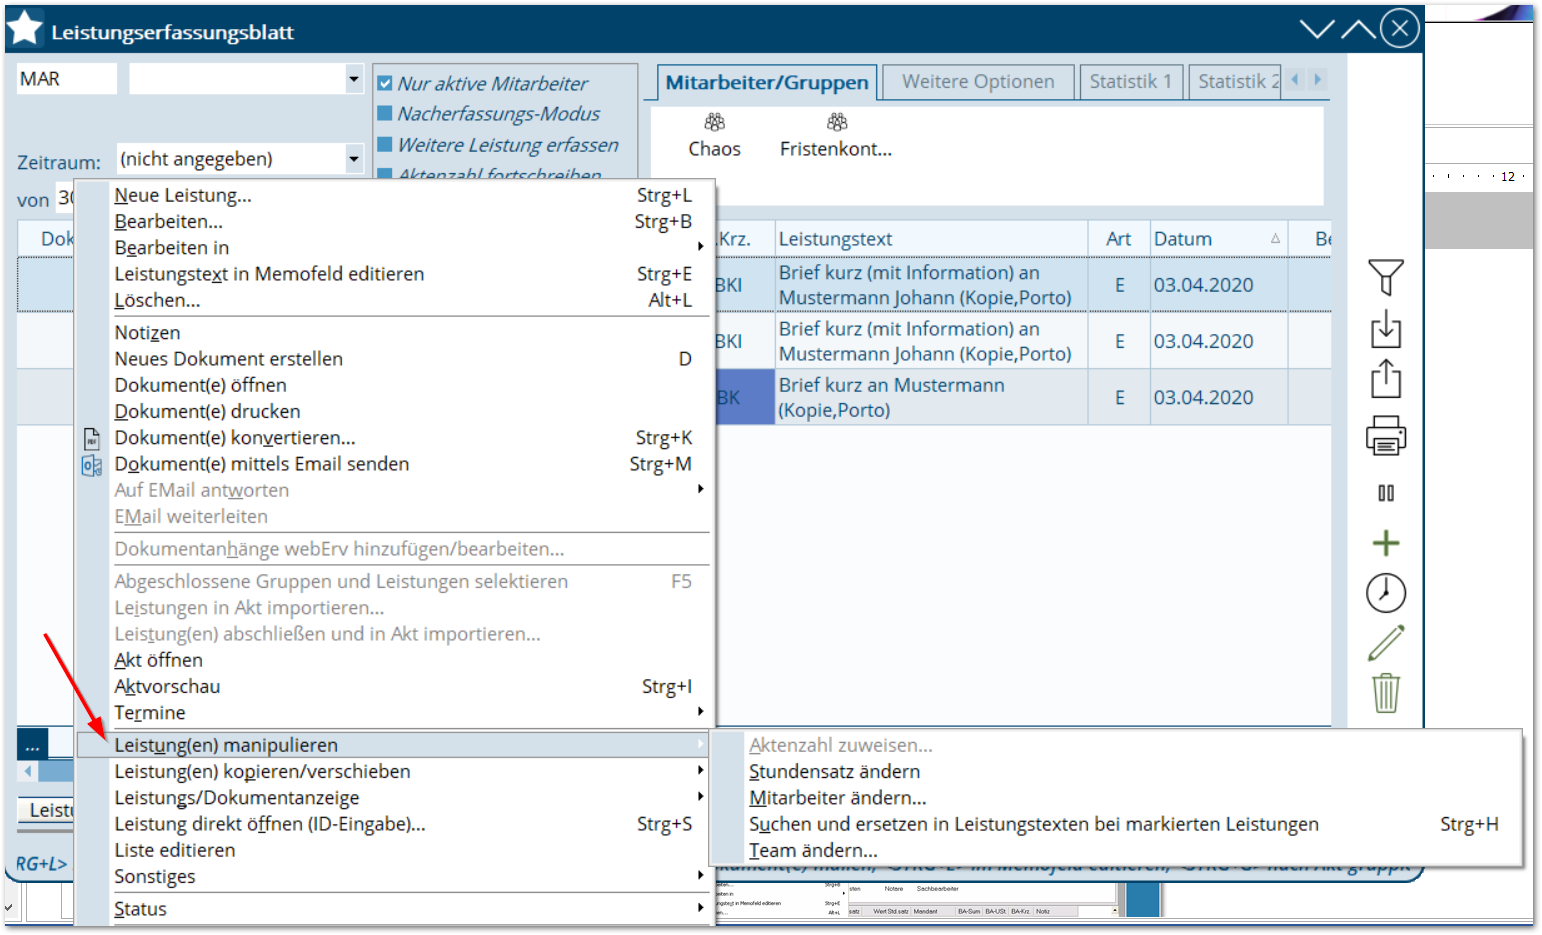Screen dimensions: 1542x935
Task: Switch to Weitere Optionen tab
Action: [x=978, y=82]
